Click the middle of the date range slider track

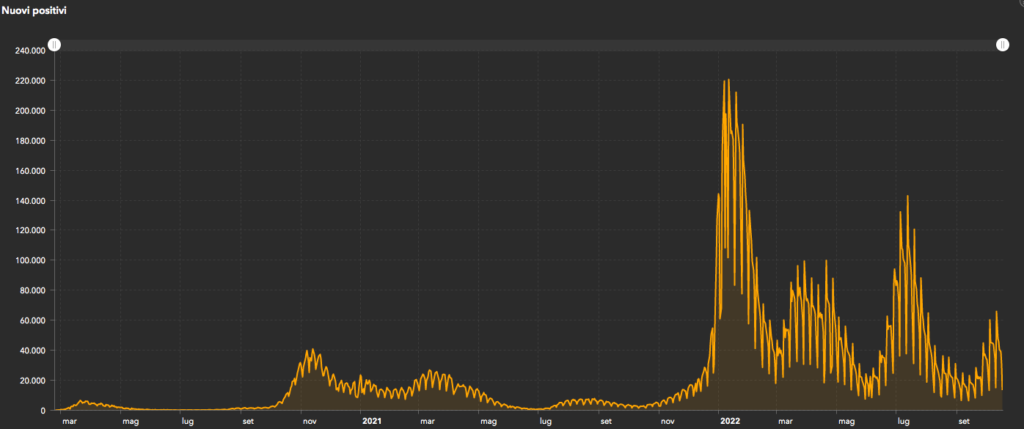(528, 45)
